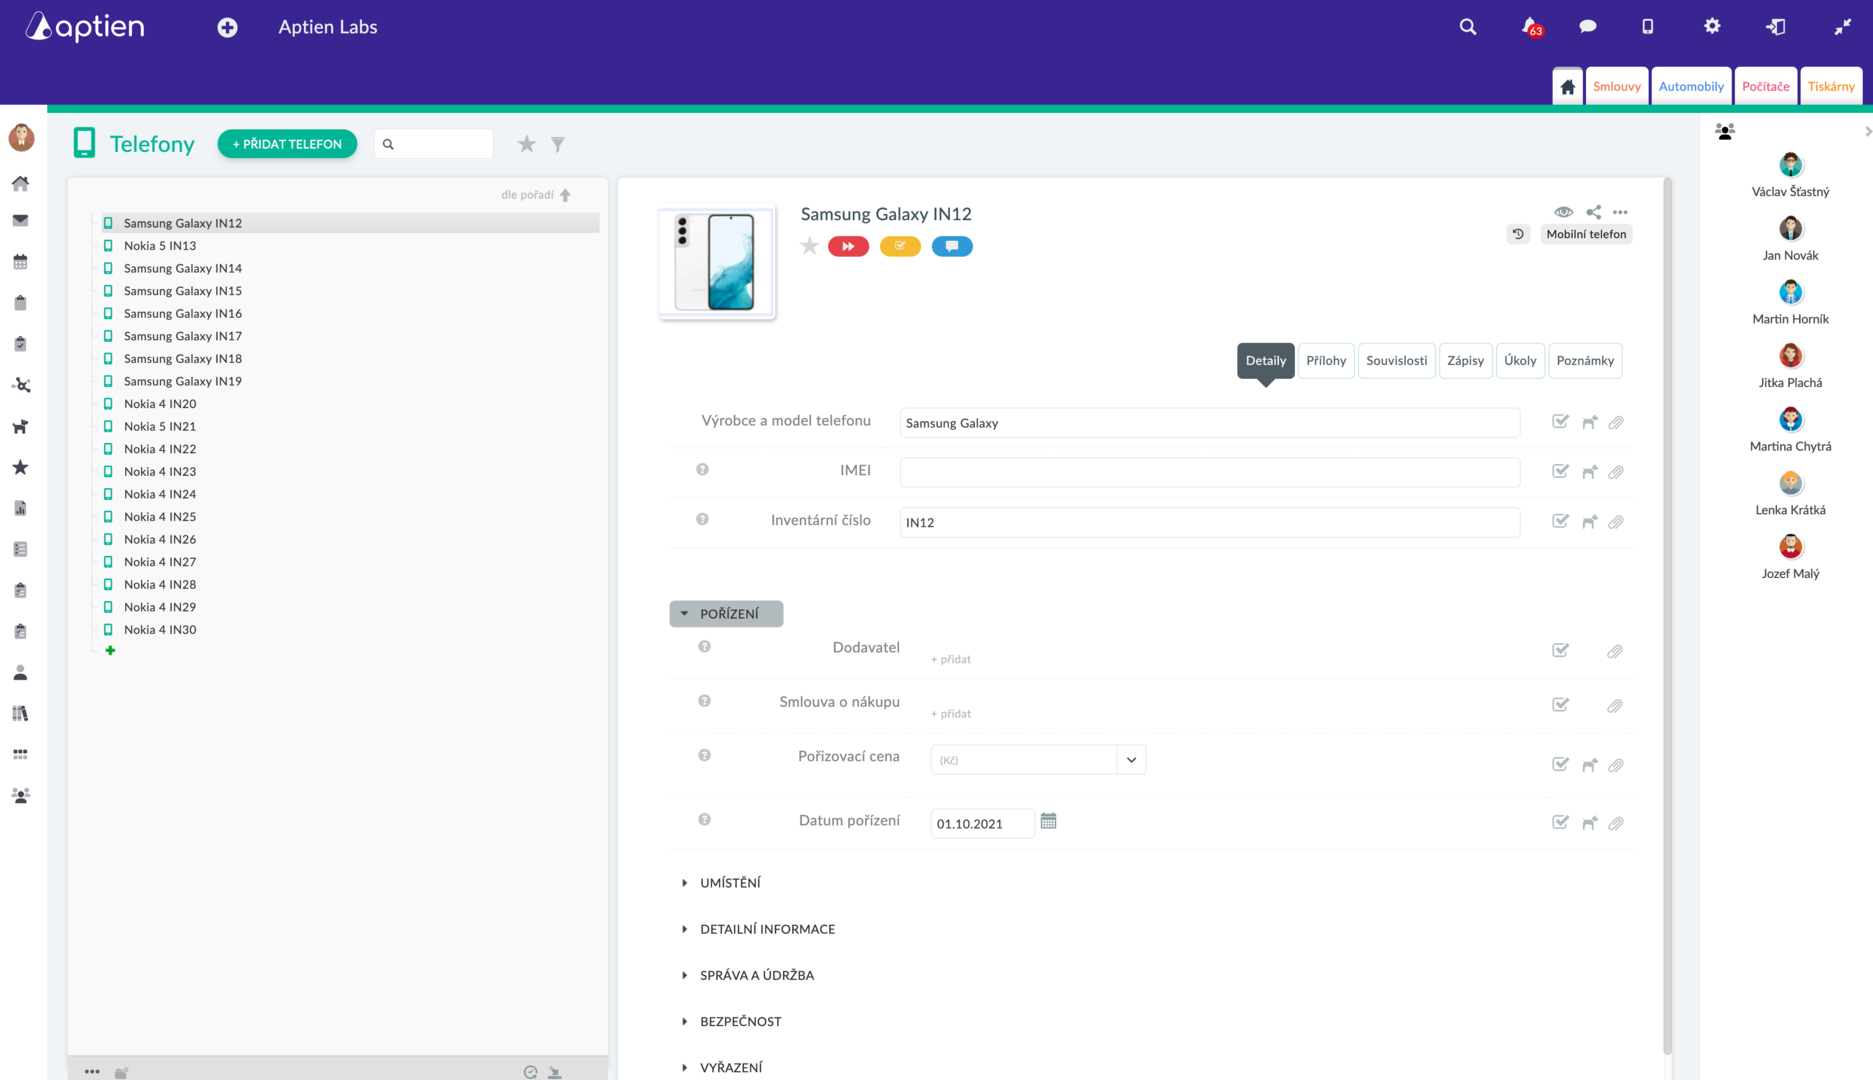Screen dimensions: 1873x1080
Task: Open left sidebar envelope mail icon
Action: coord(20,221)
